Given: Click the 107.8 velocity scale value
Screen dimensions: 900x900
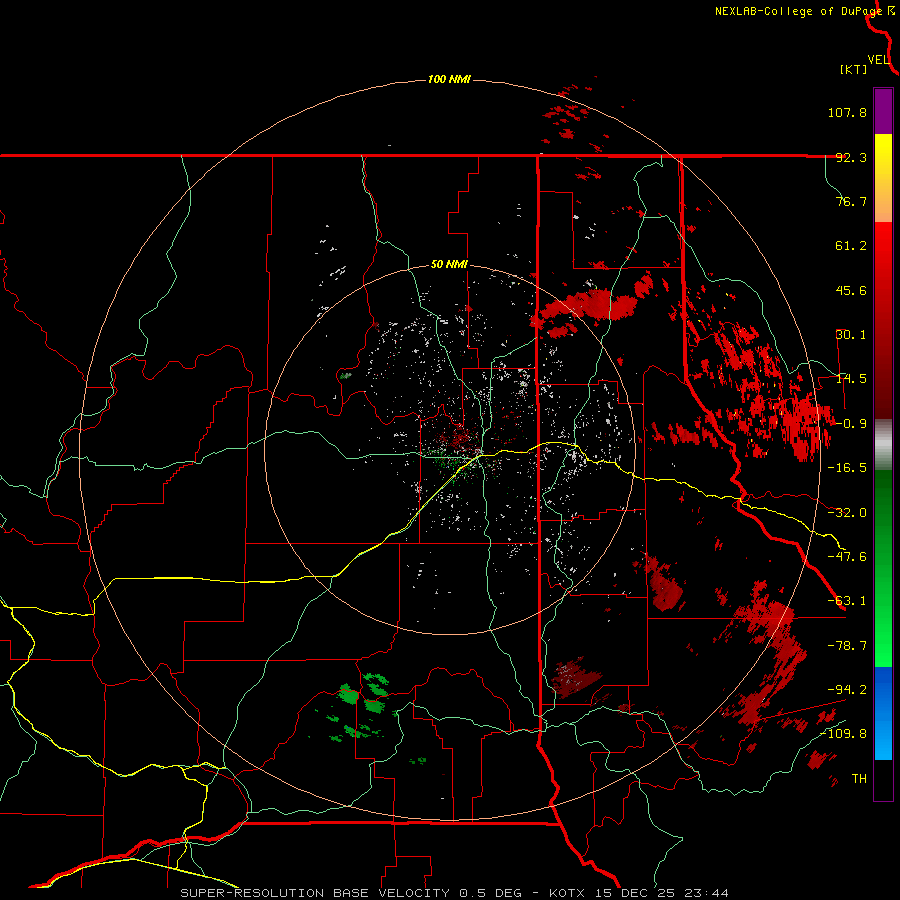Looking at the screenshot, I should click(x=847, y=112).
